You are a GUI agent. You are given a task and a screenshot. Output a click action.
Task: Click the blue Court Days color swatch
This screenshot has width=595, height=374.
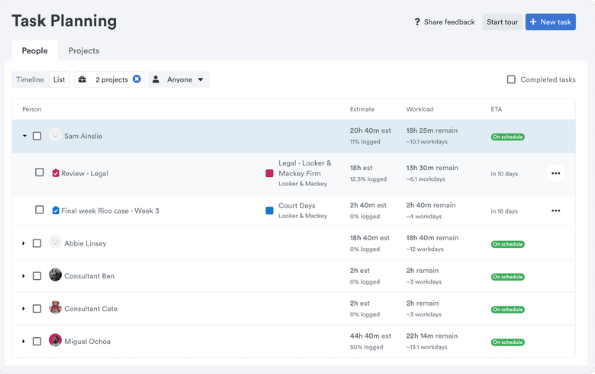coord(269,211)
